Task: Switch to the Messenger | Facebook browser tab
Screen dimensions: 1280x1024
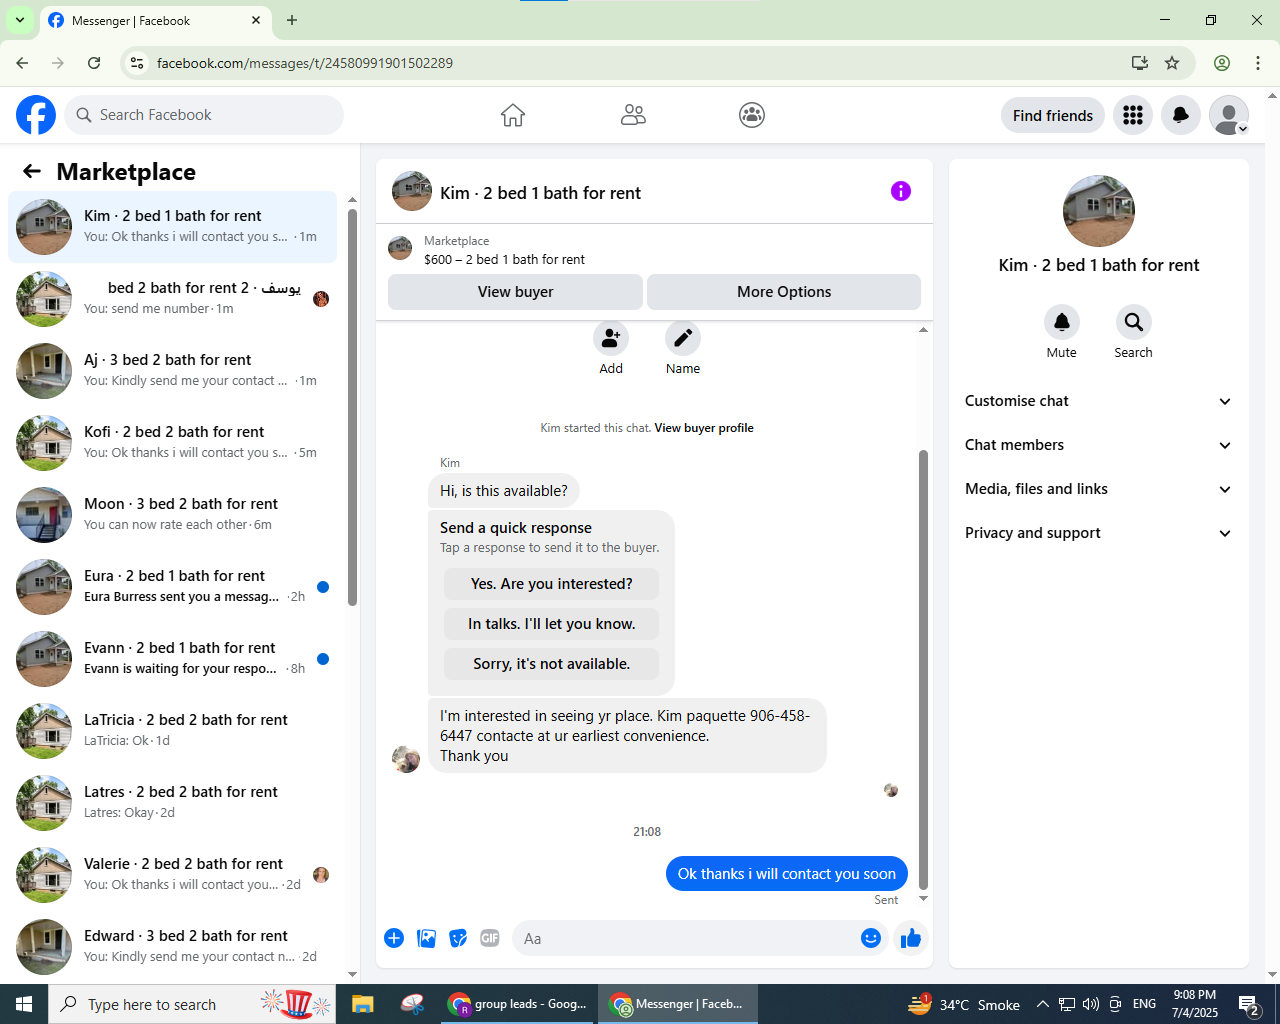Action: pos(155,21)
